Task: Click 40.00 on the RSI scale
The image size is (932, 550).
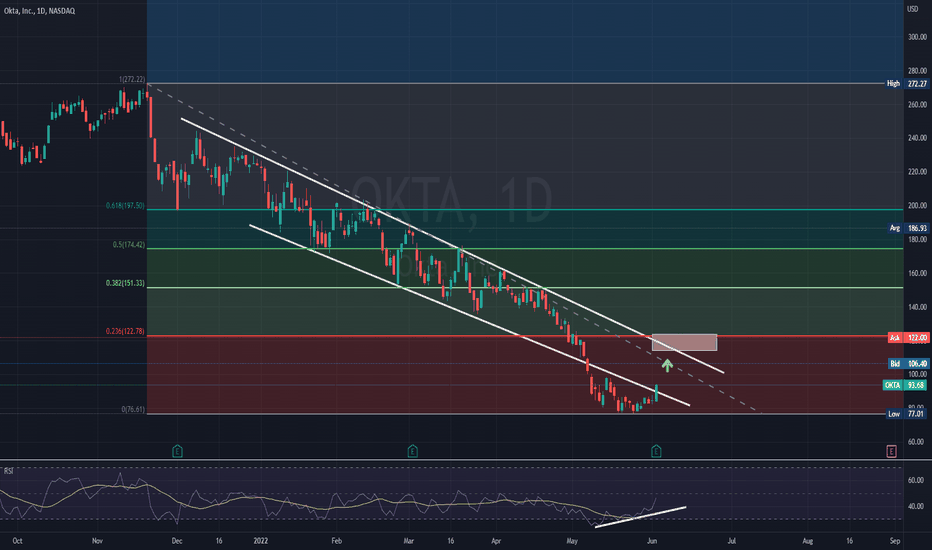Action: (x=916, y=507)
